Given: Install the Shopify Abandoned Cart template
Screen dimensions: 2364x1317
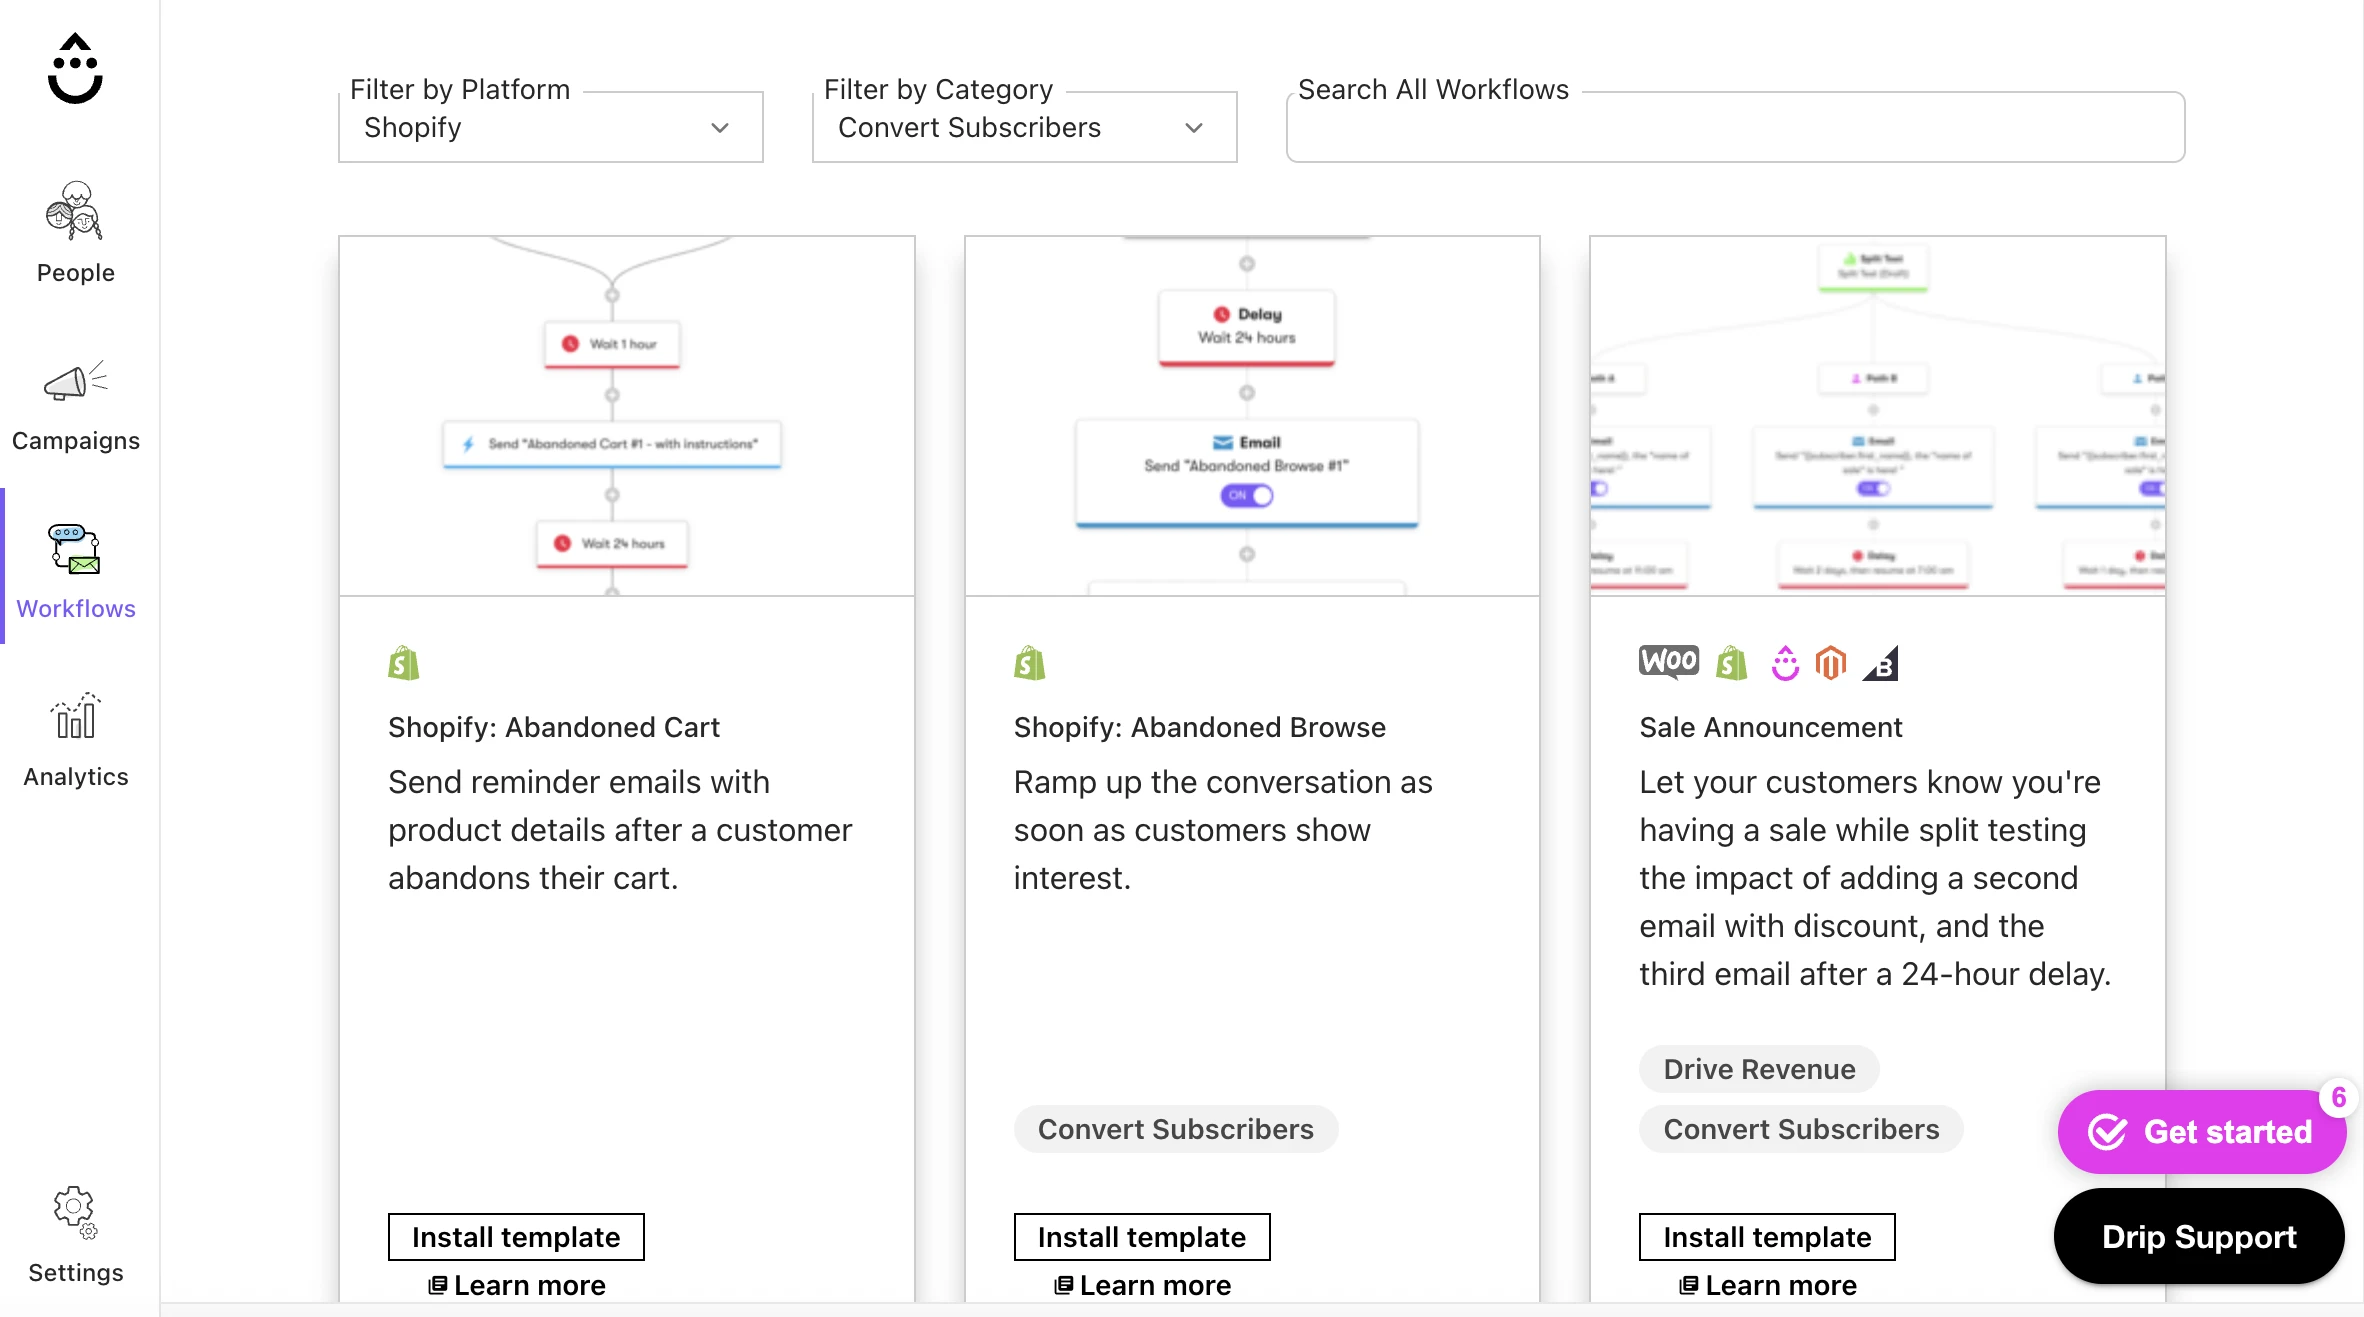Looking at the screenshot, I should coord(516,1237).
